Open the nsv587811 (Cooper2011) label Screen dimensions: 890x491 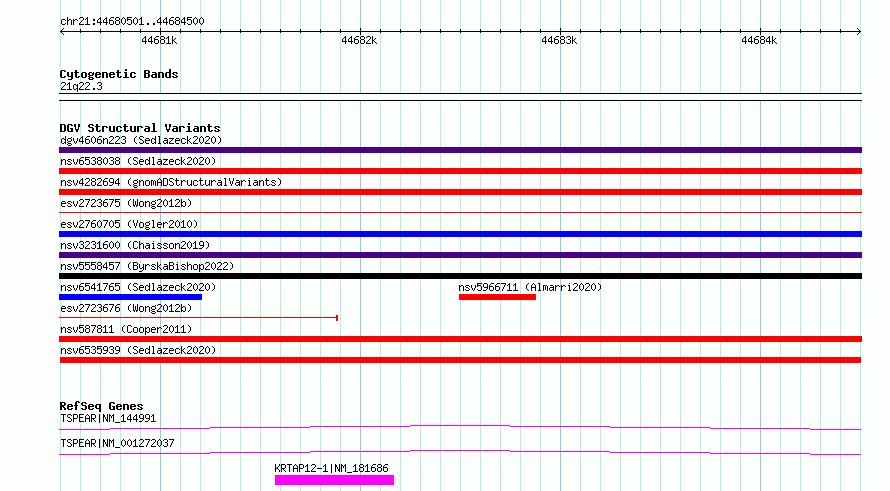(126, 329)
